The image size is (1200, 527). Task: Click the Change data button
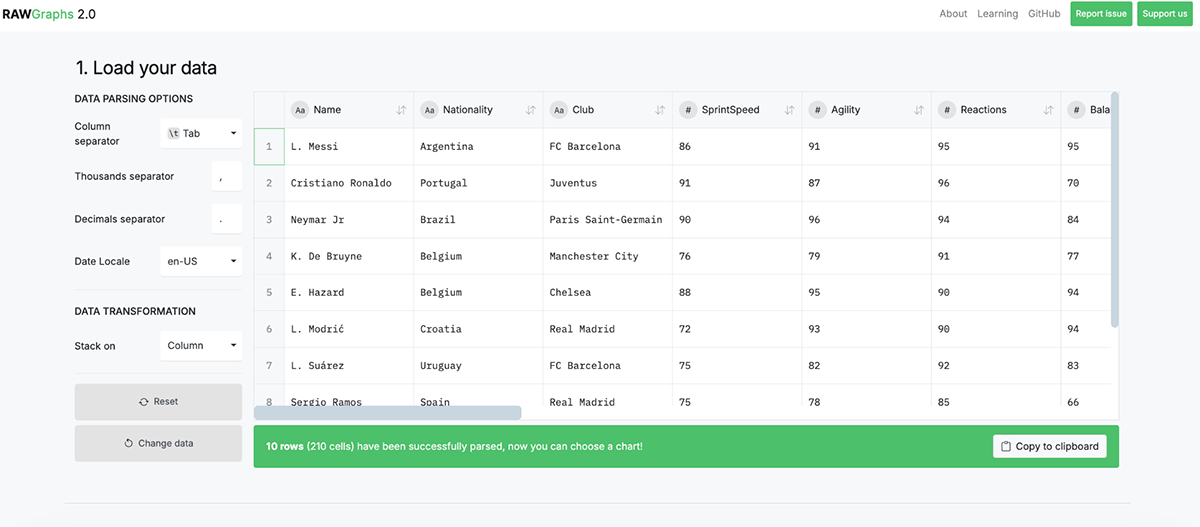pos(158,443)
